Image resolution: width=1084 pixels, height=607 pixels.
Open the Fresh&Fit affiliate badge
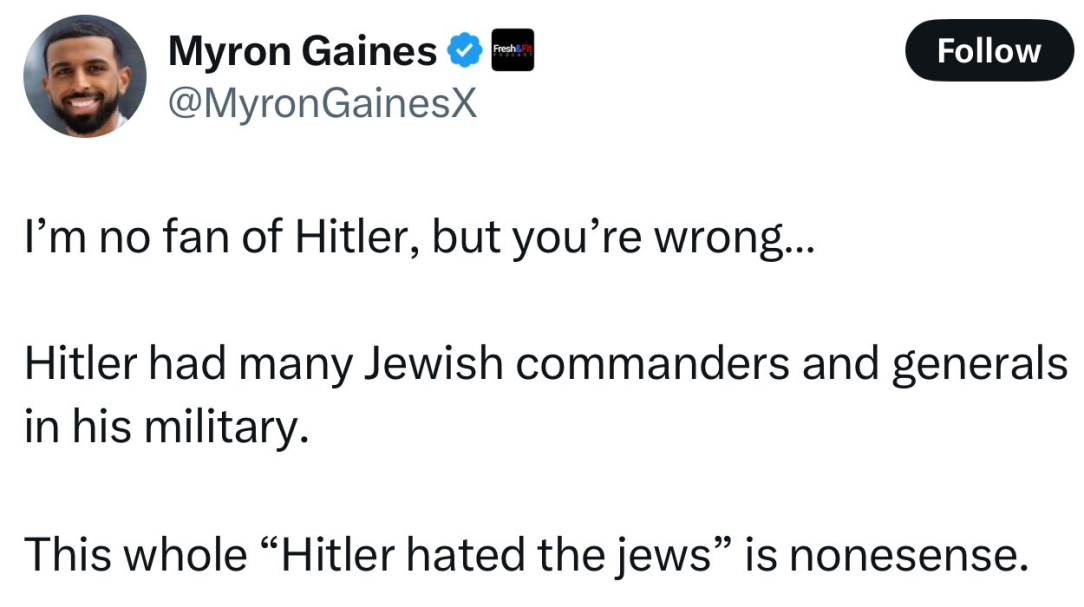point(512,50)
